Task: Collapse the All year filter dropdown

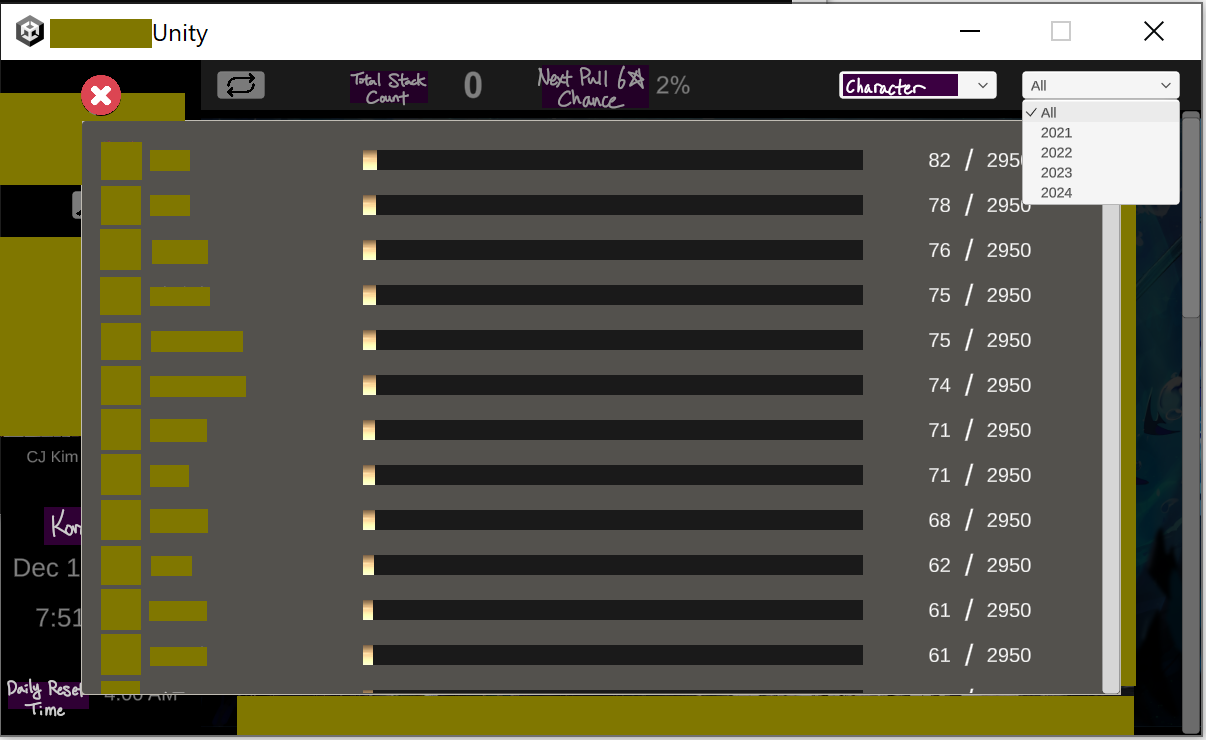Action: point(1100,86)
